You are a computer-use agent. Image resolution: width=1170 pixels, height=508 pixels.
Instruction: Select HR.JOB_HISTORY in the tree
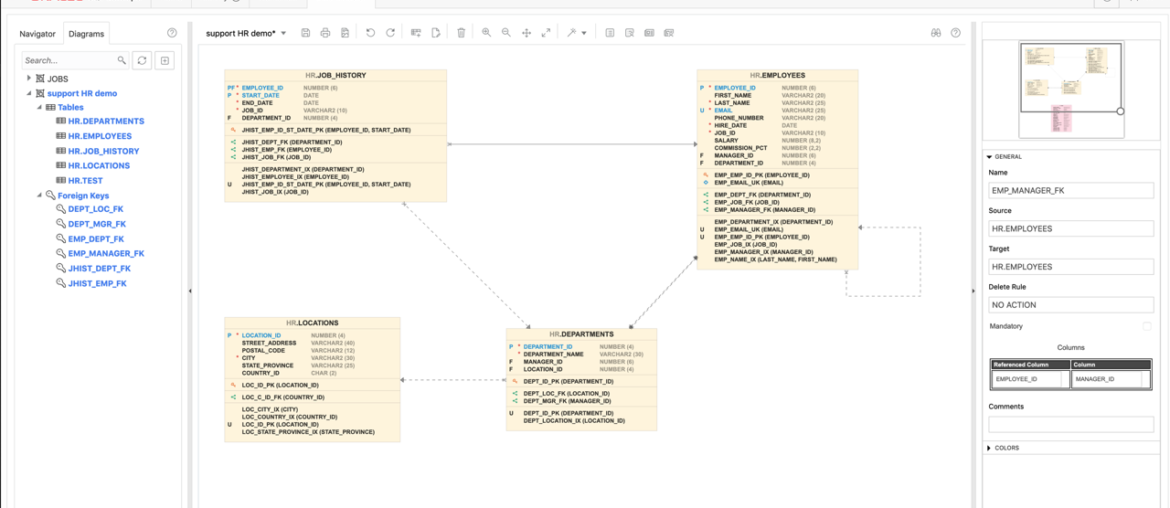click(x=104, y=151)
